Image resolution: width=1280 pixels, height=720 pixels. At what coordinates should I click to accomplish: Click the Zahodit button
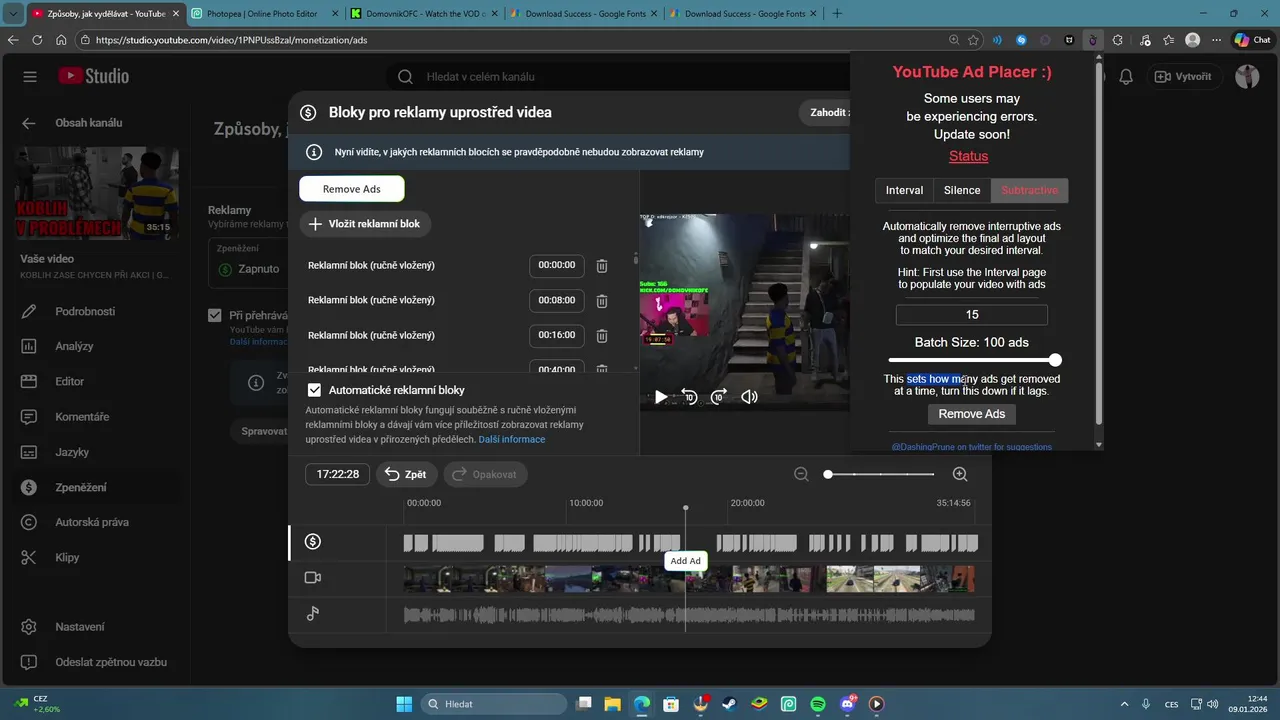pos(826,112)
